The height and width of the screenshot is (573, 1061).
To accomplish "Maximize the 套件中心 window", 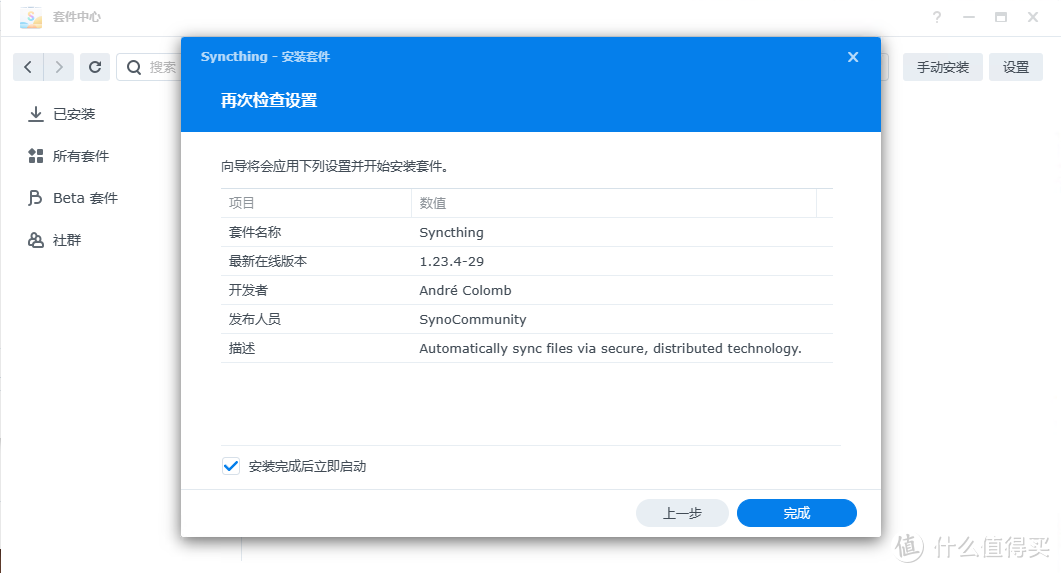I will click(x=1000, y=17).
